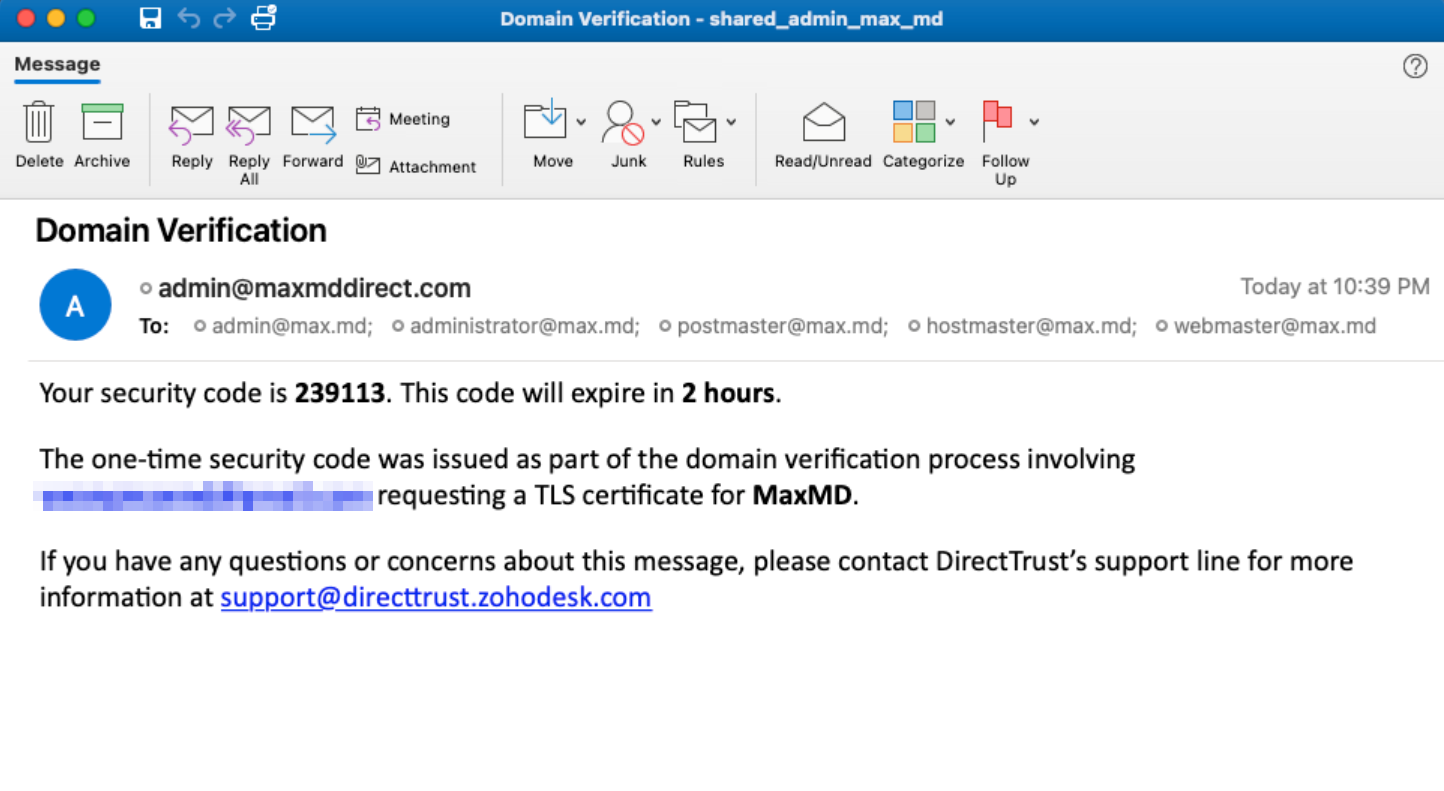Click the bold text 2 hours

point(728,393)
